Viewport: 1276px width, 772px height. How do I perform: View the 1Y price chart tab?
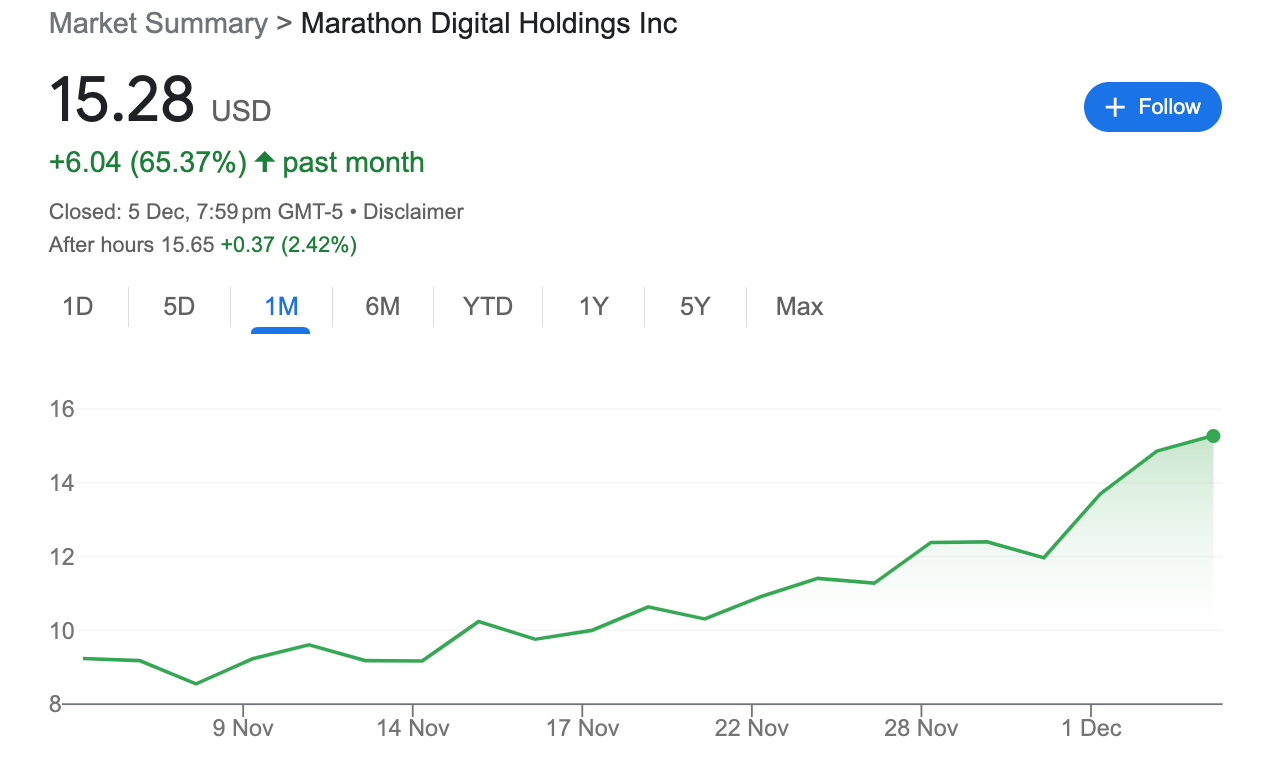(x=594, y=306)
